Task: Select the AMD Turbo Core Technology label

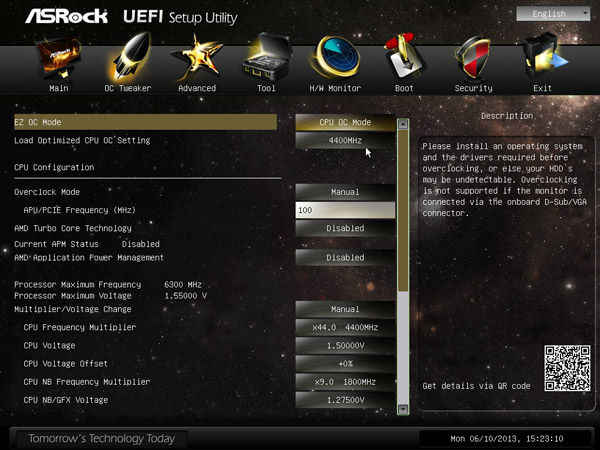Action: [73, 228]
